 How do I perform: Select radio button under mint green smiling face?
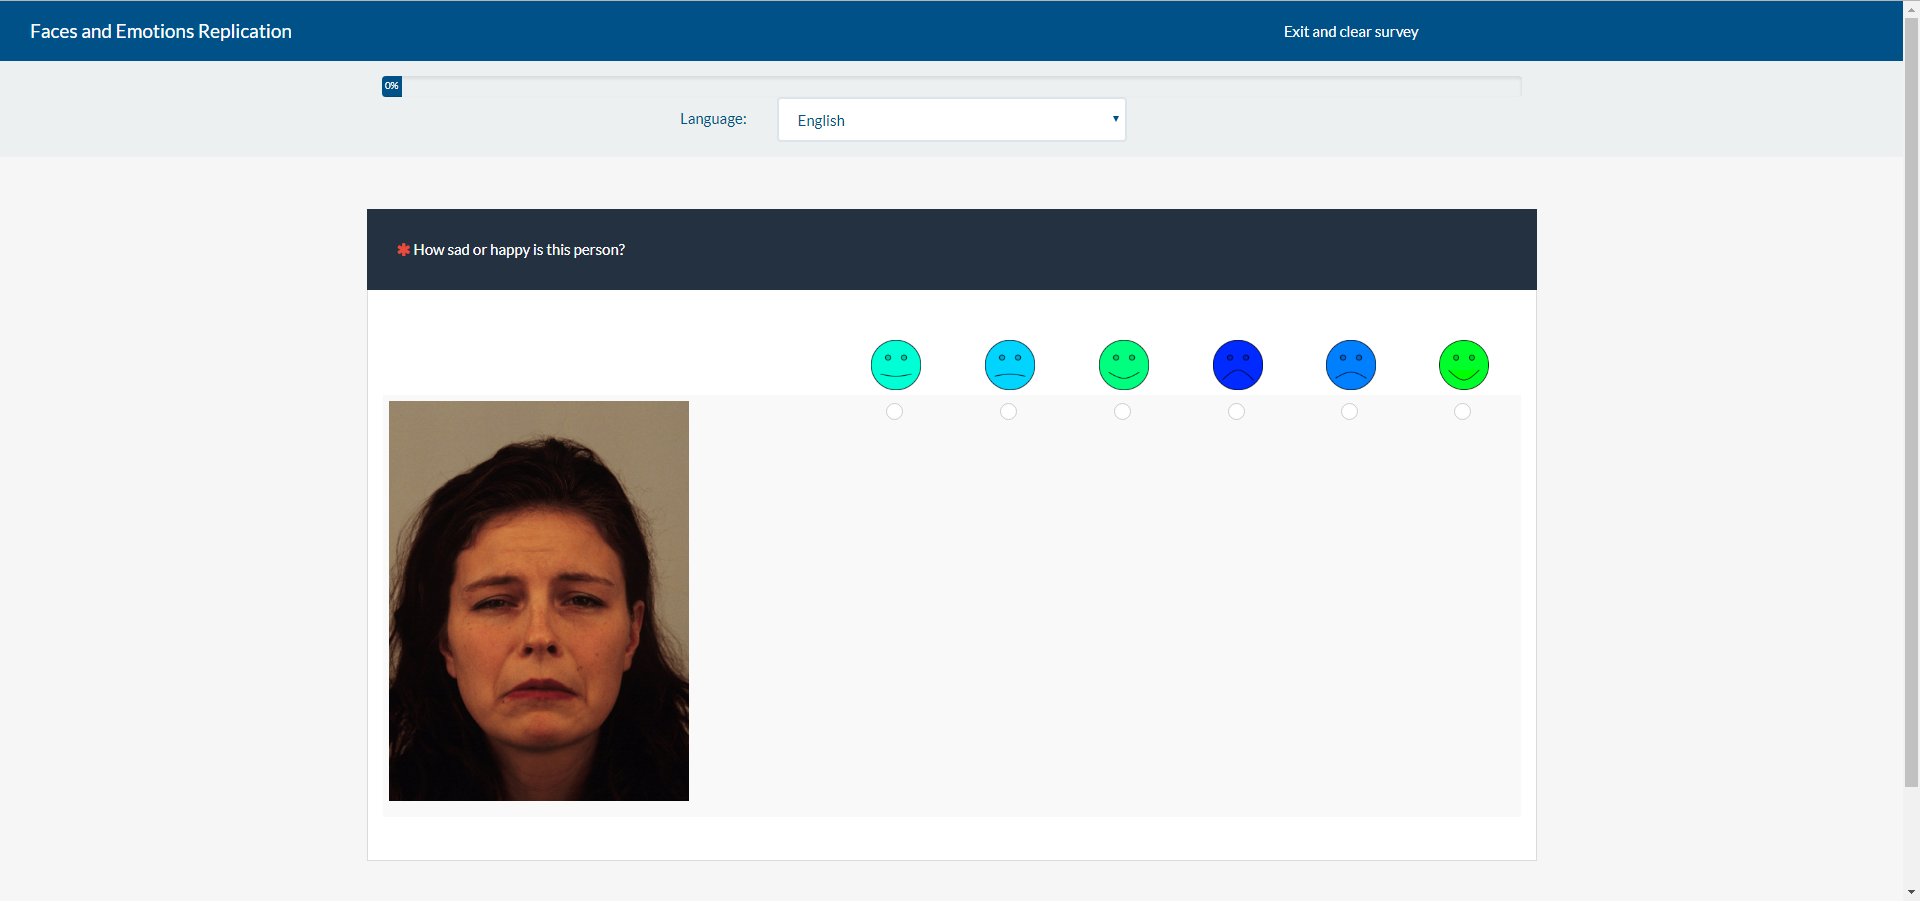(x=1122, y=412)
